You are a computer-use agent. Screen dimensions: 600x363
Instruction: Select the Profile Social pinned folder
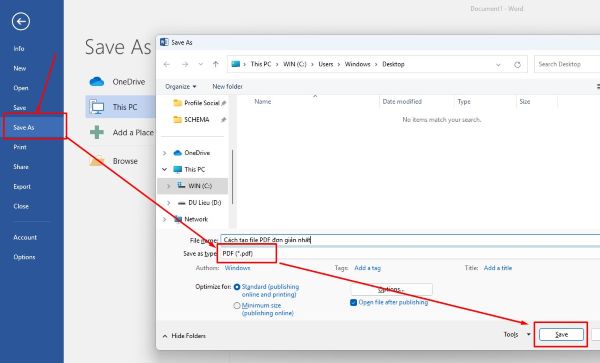pyautogui.click(x=202, y=103)
